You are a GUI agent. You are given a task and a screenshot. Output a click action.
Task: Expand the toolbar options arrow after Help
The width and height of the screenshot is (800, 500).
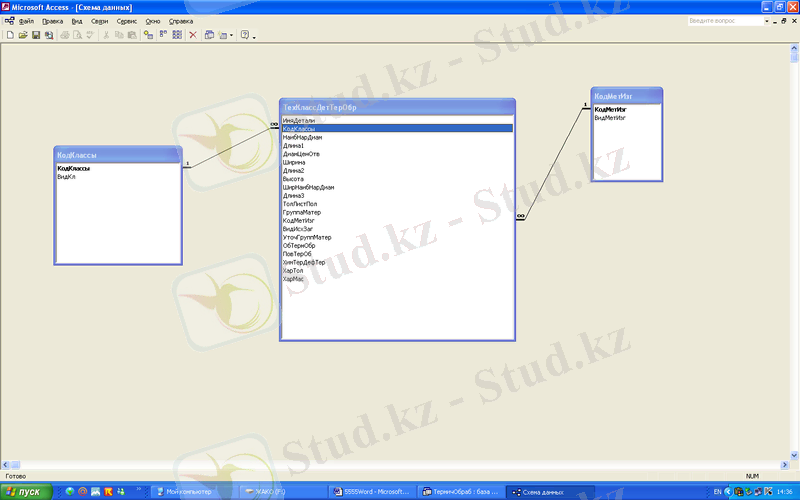click(255, 37)
